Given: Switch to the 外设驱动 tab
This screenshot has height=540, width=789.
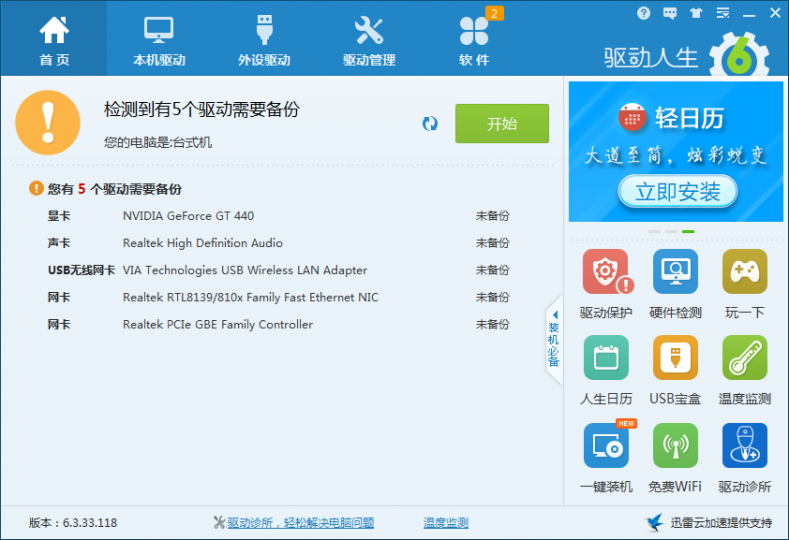Looking at the screenshot, I should [264, 39].
